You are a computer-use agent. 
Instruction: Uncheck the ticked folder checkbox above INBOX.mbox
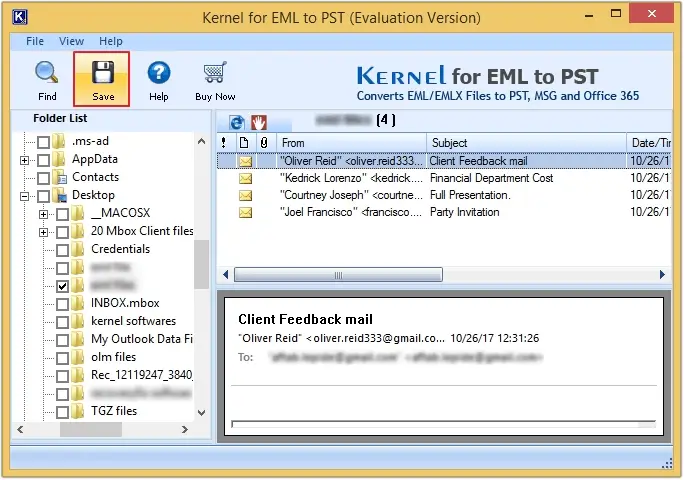click(62, 286)
